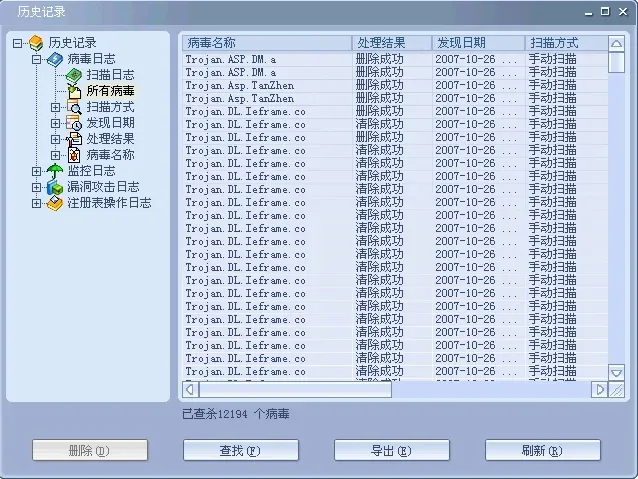638x479 pixels.
Task: Sort by 病毒名称 column header
Action: (267, 43)
